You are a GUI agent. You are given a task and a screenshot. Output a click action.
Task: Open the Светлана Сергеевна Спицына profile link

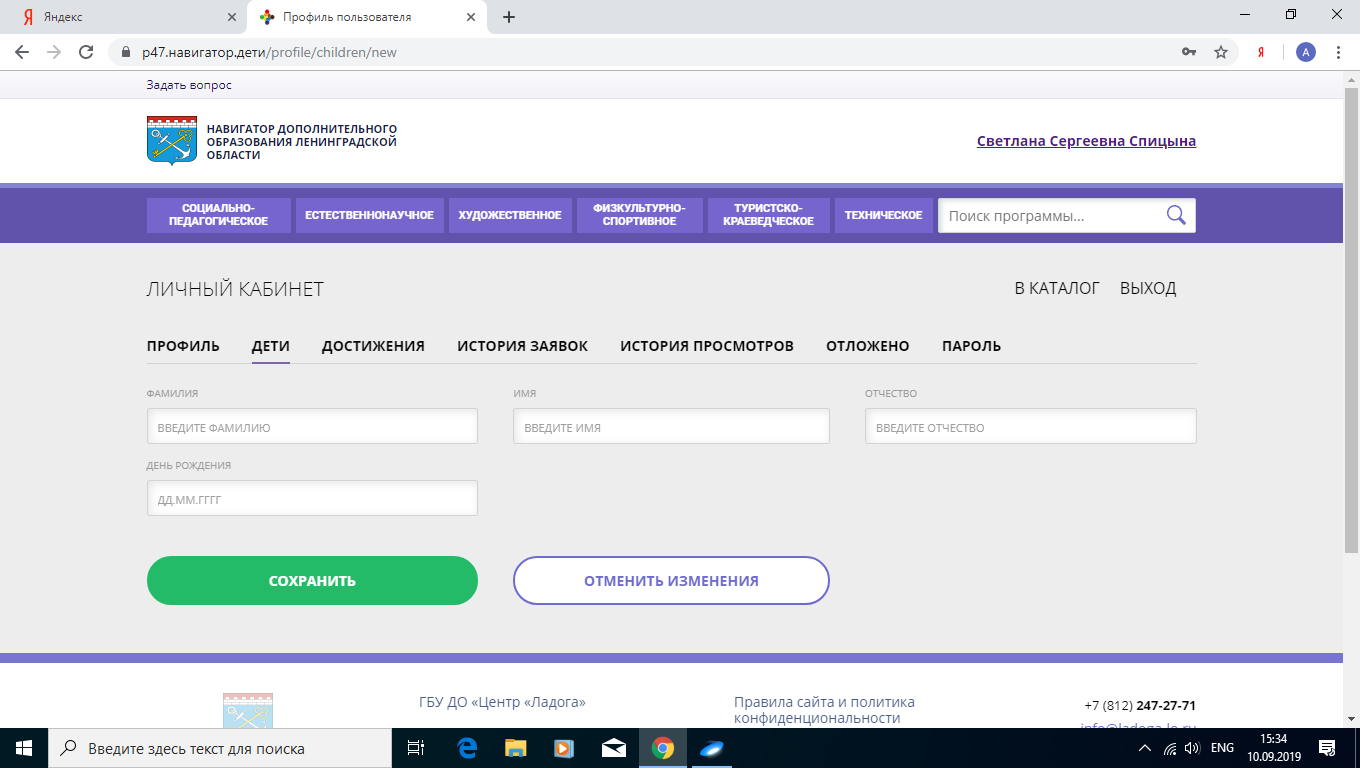[1086, 141]
